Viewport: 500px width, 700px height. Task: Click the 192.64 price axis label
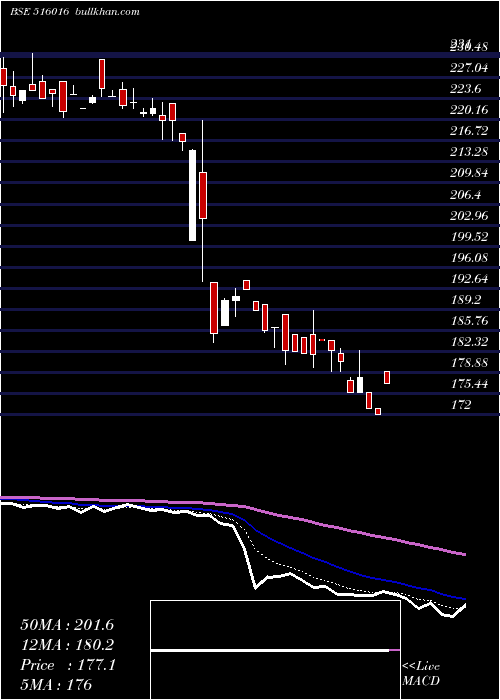[x=469, y=279]
